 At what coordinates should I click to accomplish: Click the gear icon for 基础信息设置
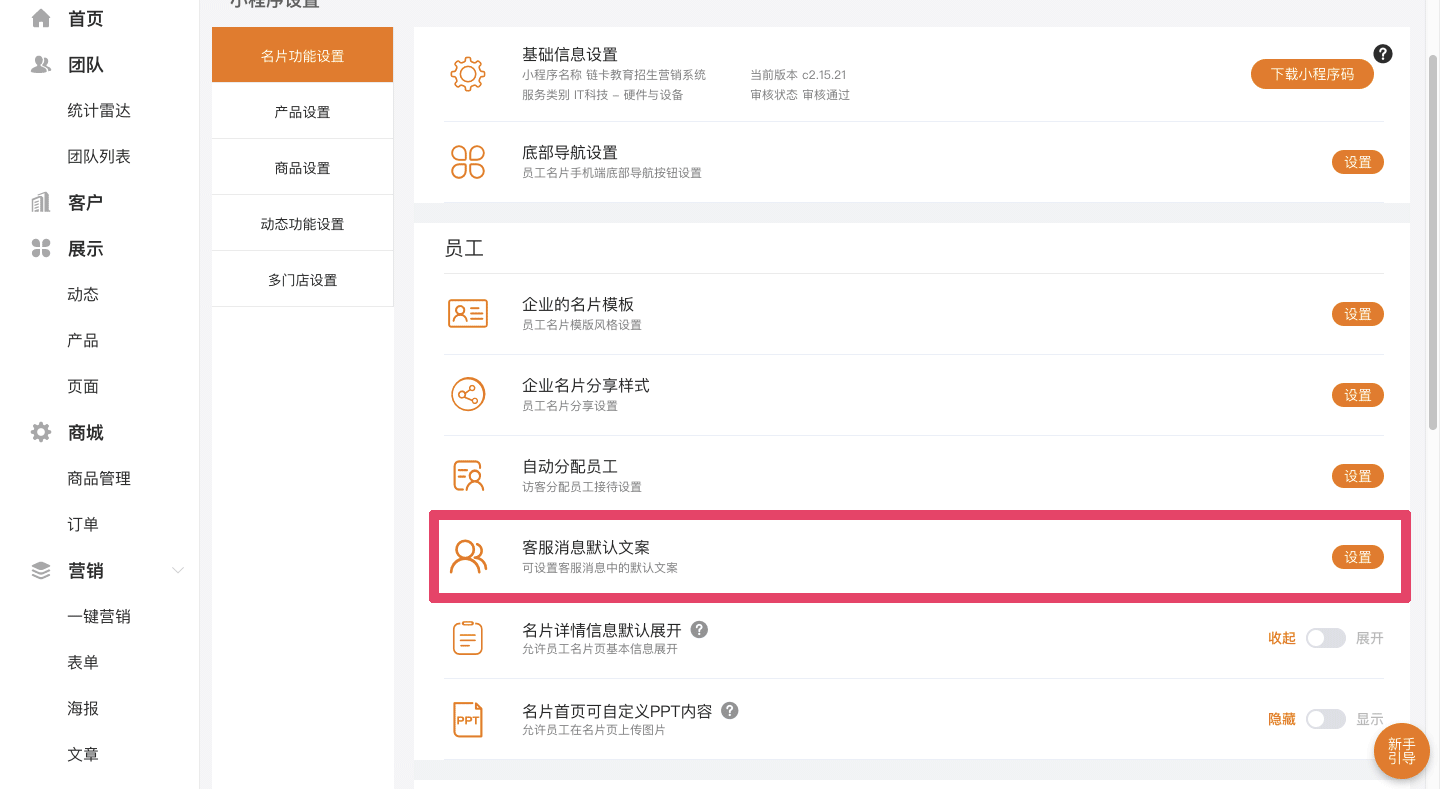coord(468,75)
